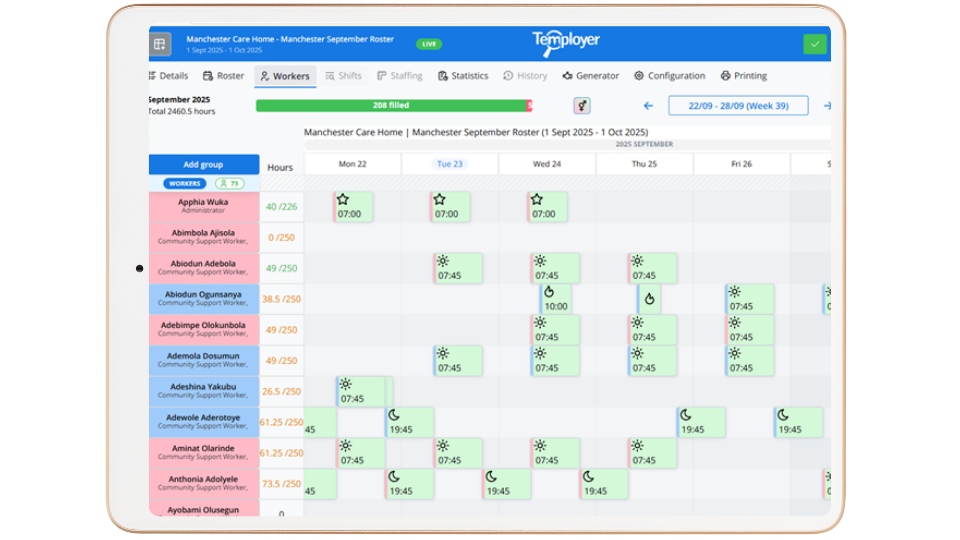This screenshot has width=960, height=540.
Task: Switch to the Statistics tab
Action: pyautogui.click(x=463, y=76)
